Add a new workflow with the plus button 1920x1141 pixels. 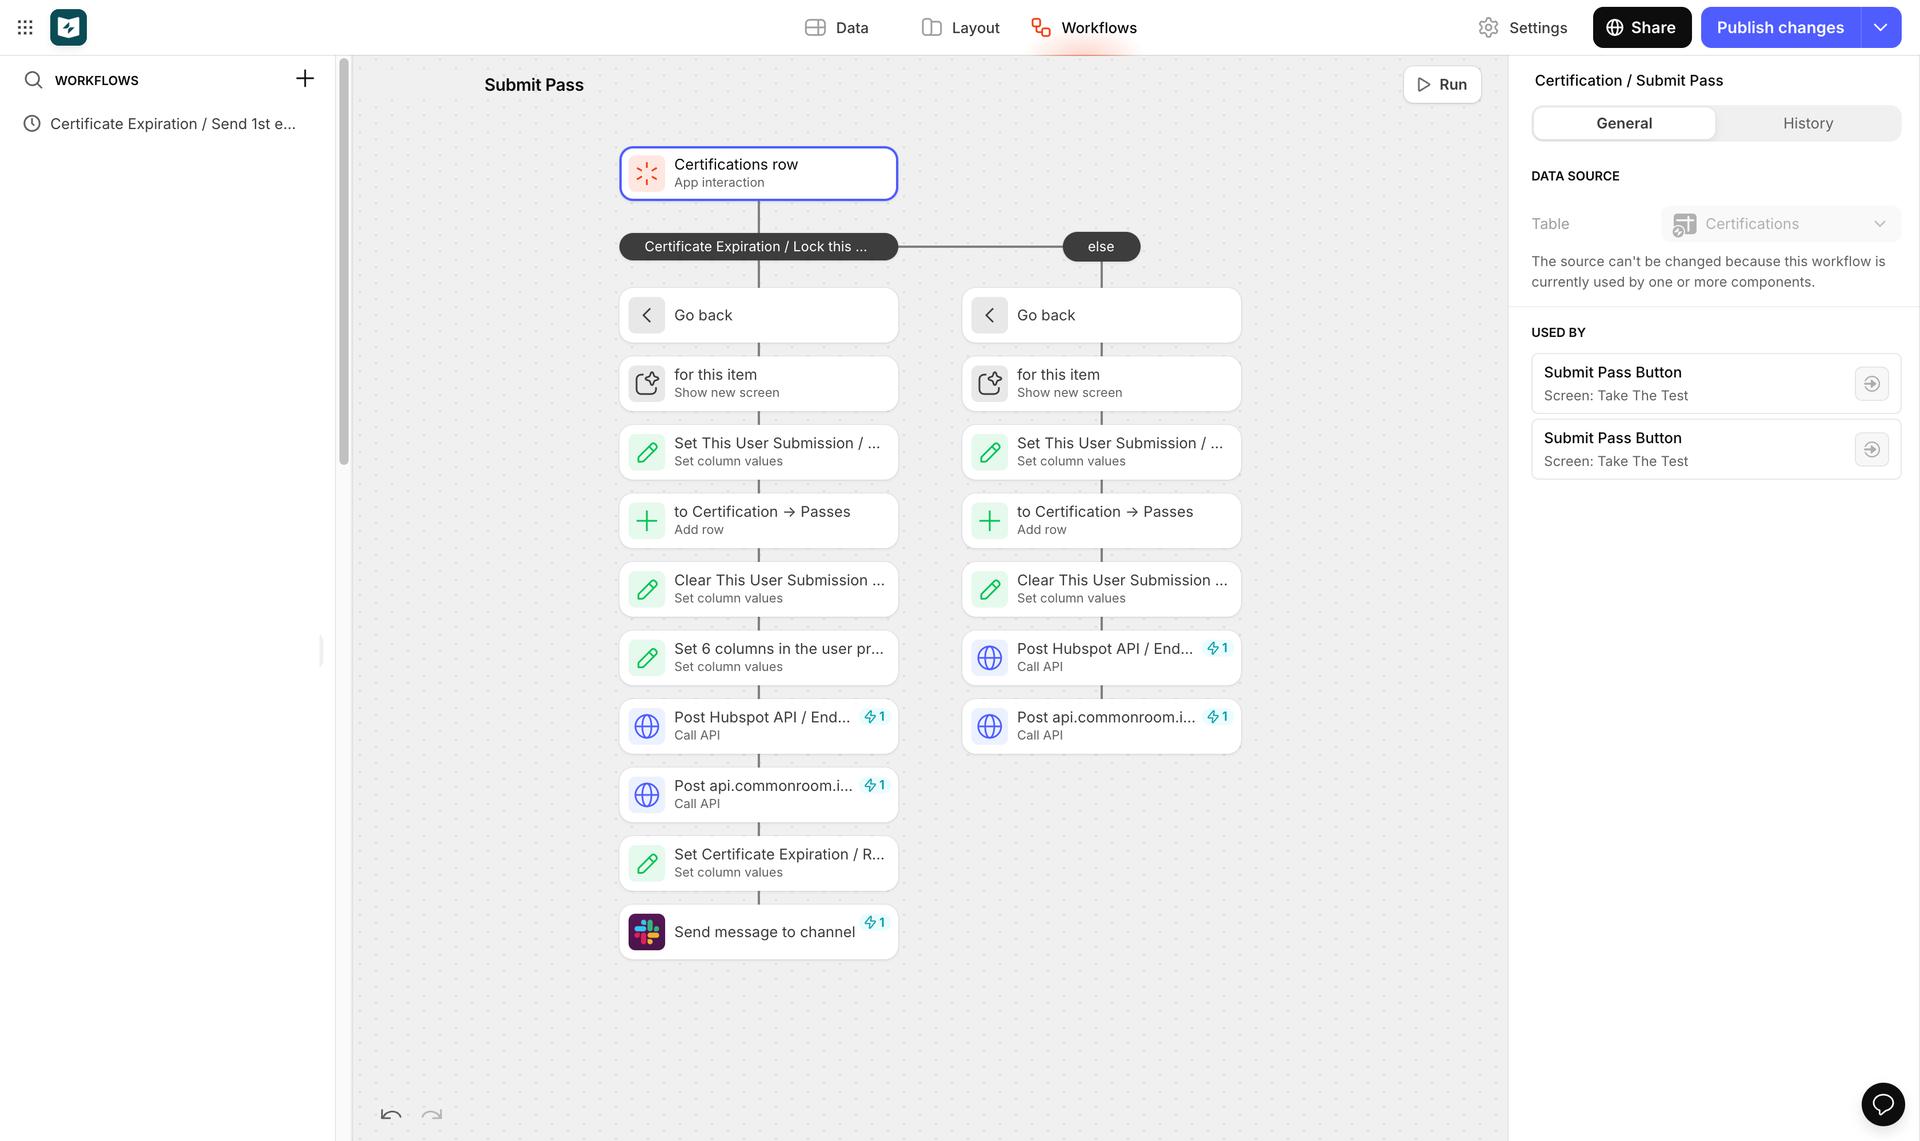(304, 77)
